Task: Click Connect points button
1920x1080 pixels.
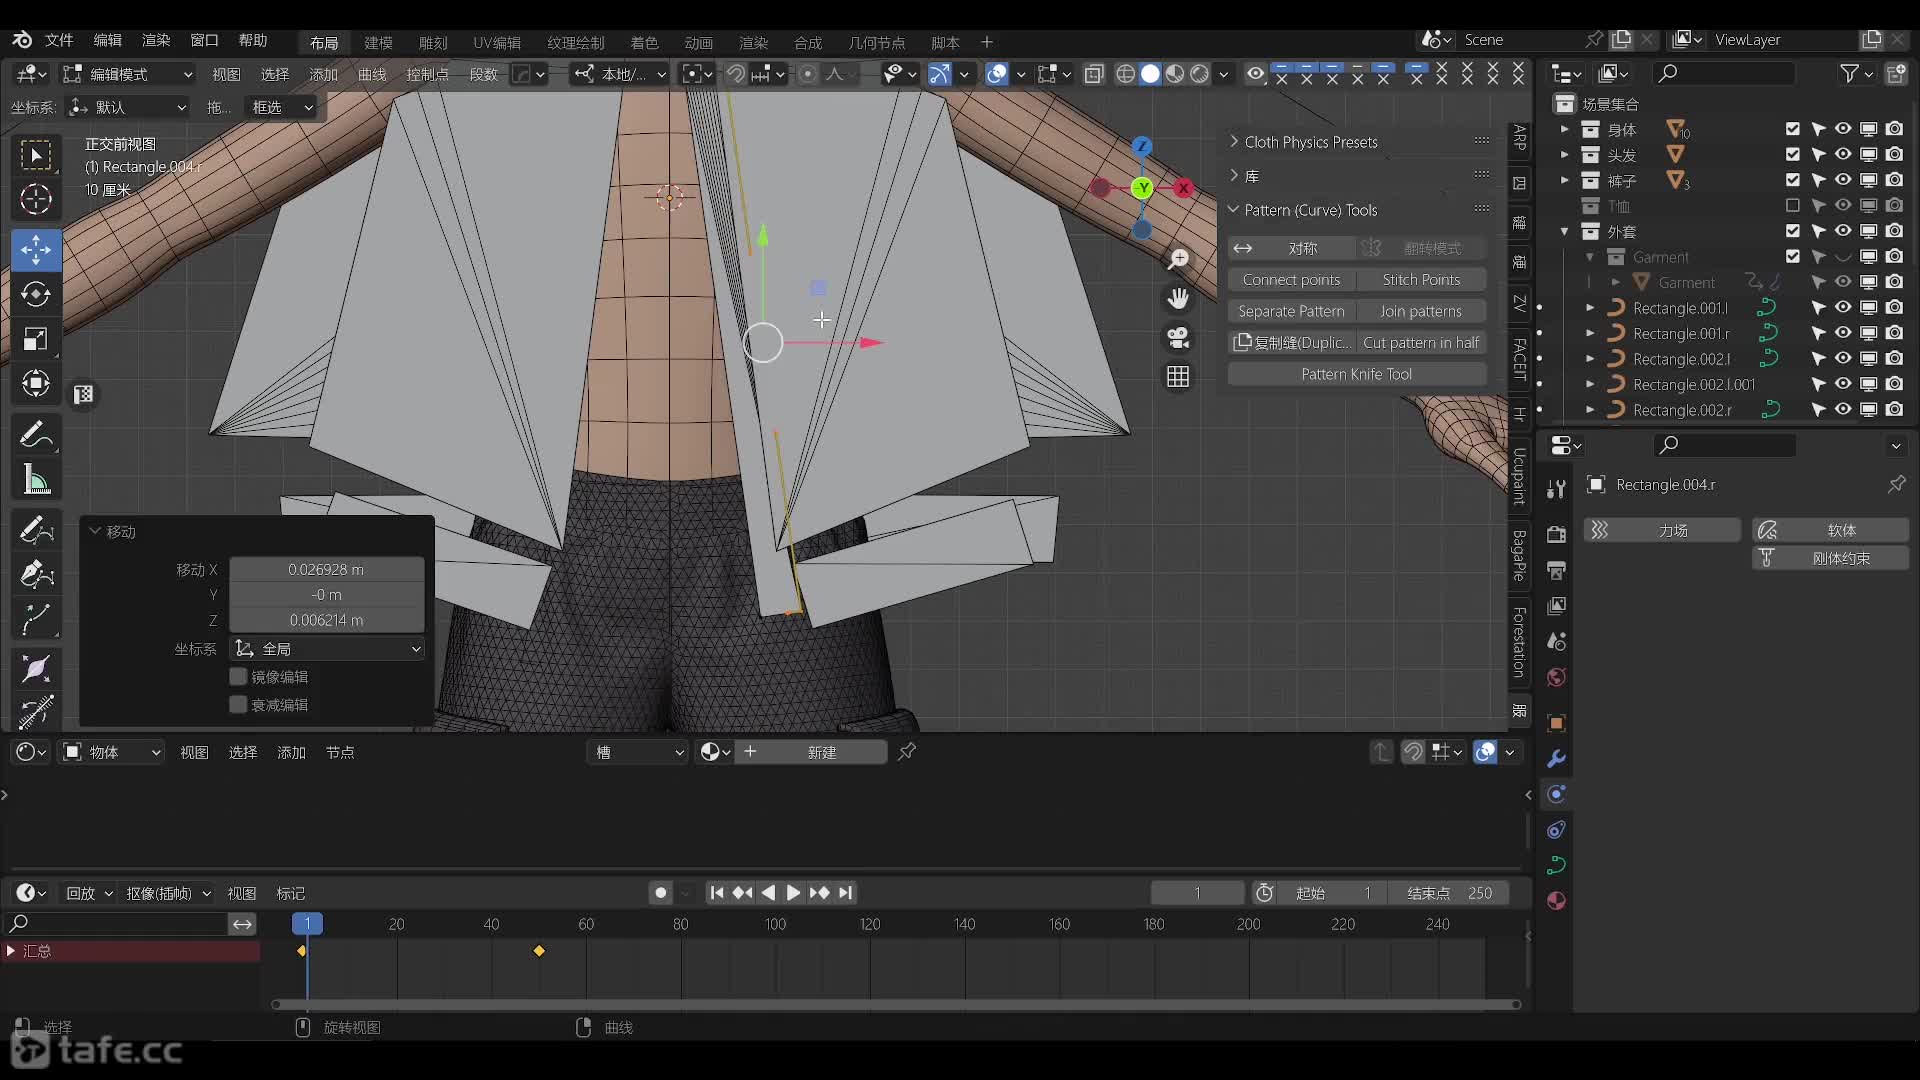Action: [x=1291, y=280]
